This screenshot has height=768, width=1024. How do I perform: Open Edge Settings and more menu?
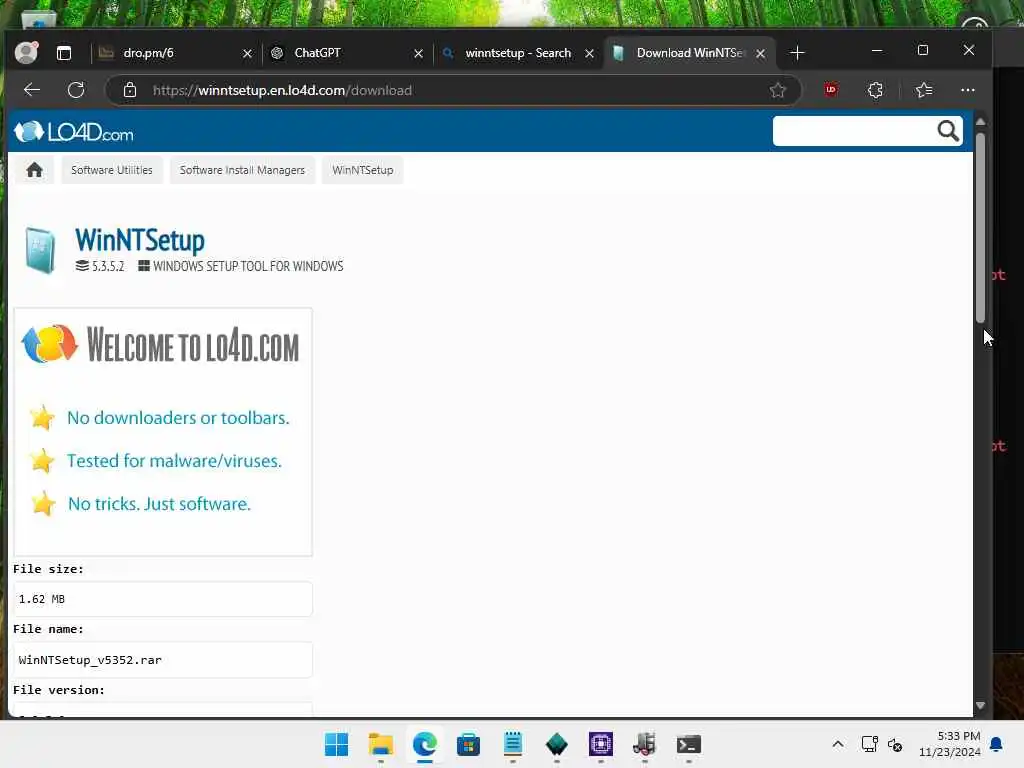968,90
